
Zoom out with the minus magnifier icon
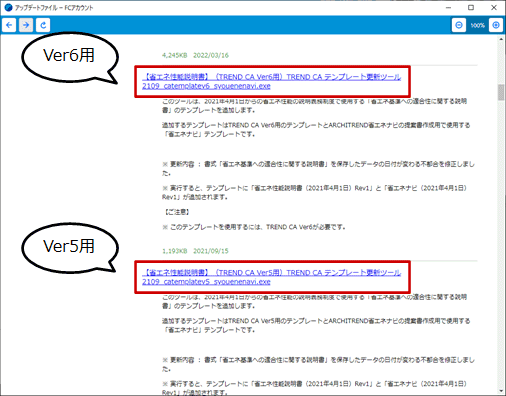459,25
